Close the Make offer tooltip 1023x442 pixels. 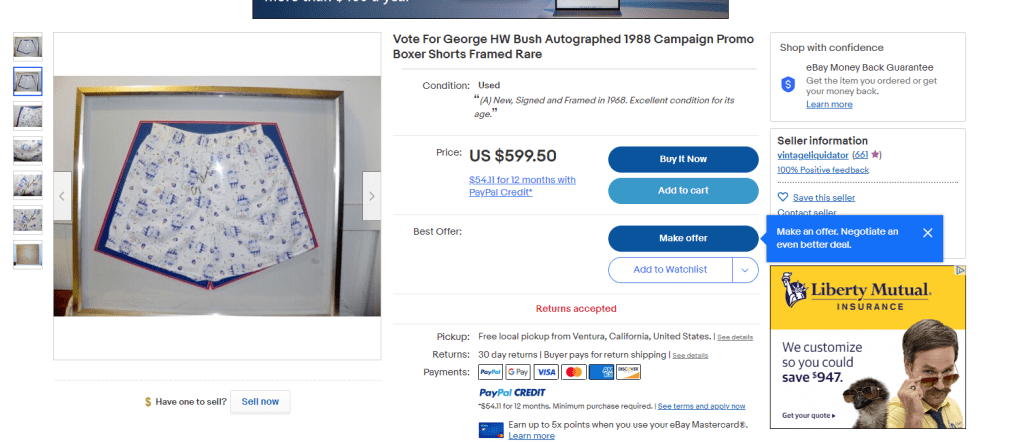click(x=927, y=233)
